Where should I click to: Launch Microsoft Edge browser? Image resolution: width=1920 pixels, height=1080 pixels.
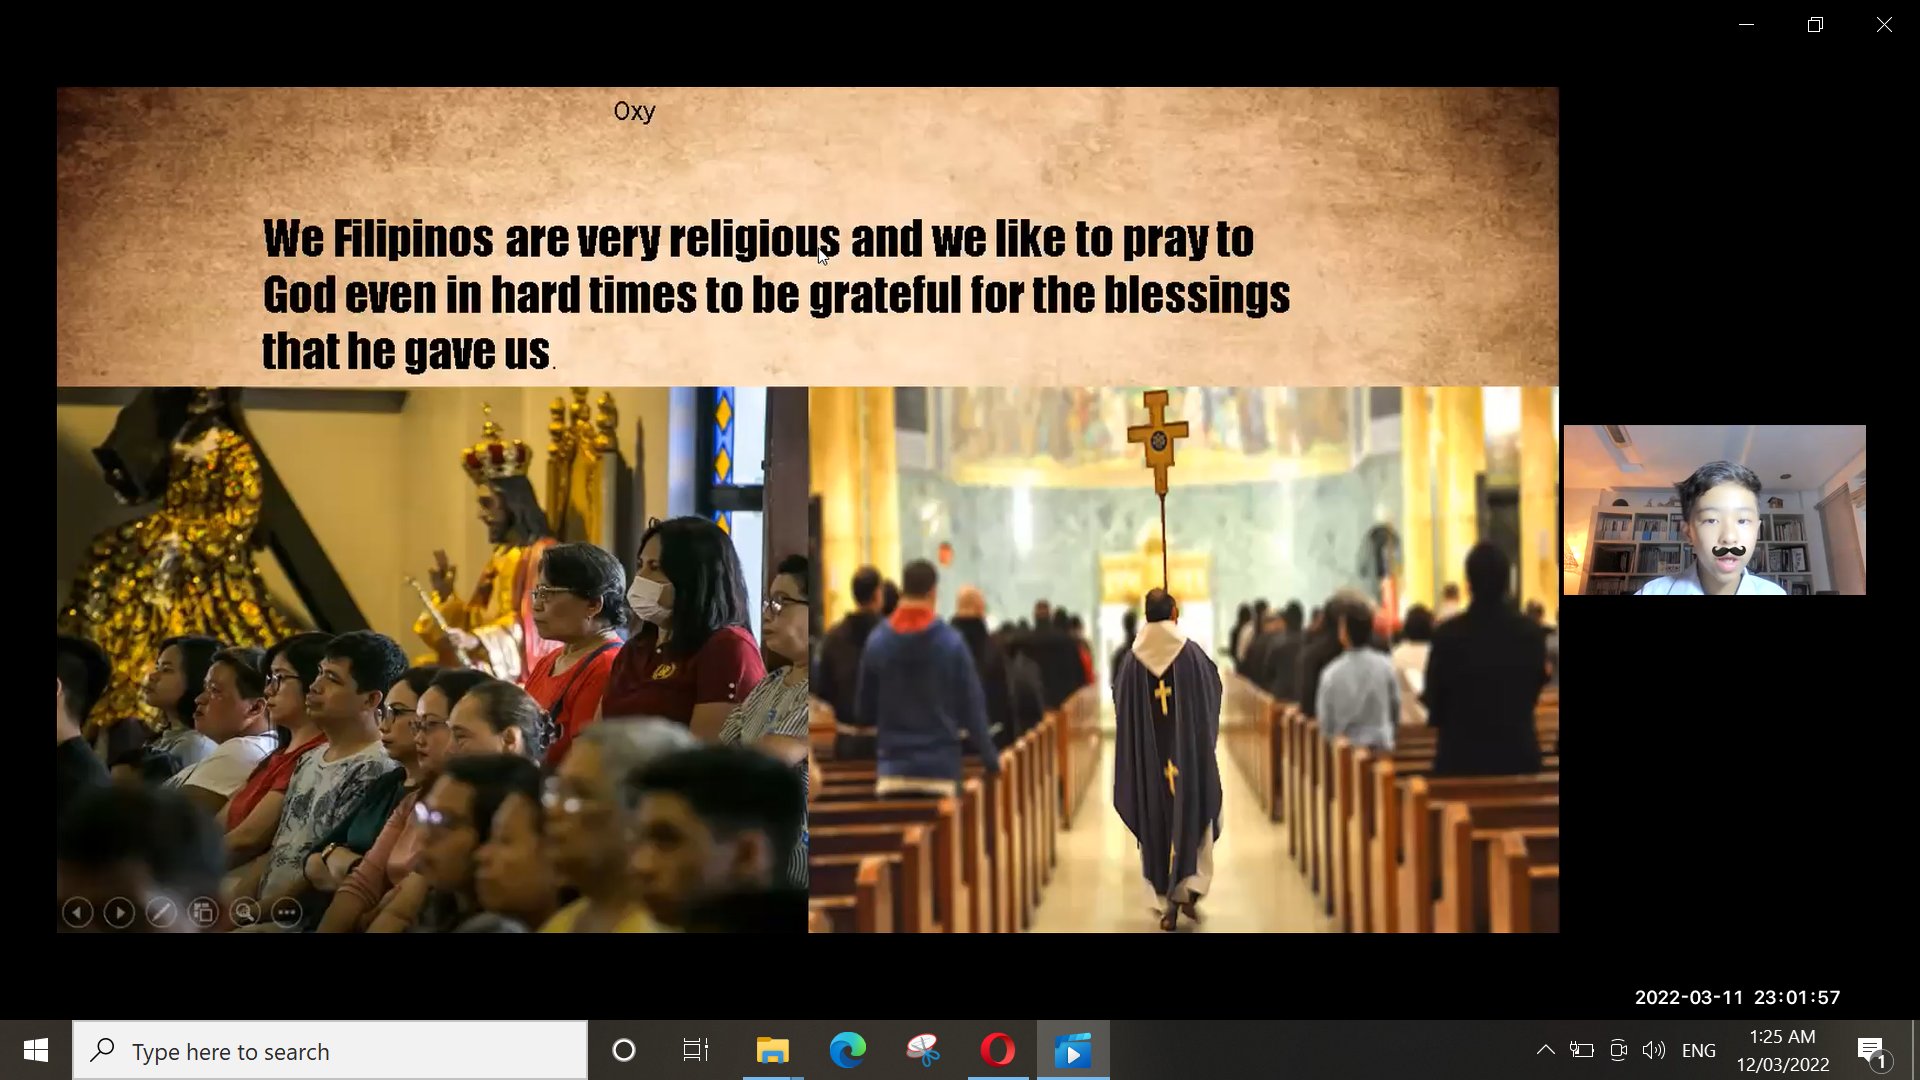pos(847,1050)
